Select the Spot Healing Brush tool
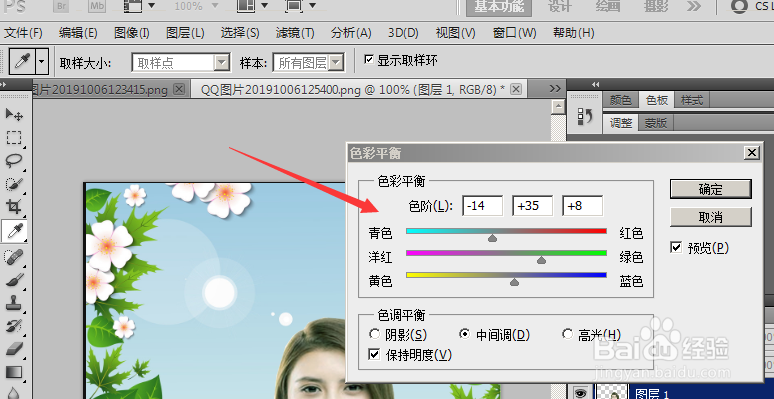This screenshot has height=399, width=774. coord(14,257)
